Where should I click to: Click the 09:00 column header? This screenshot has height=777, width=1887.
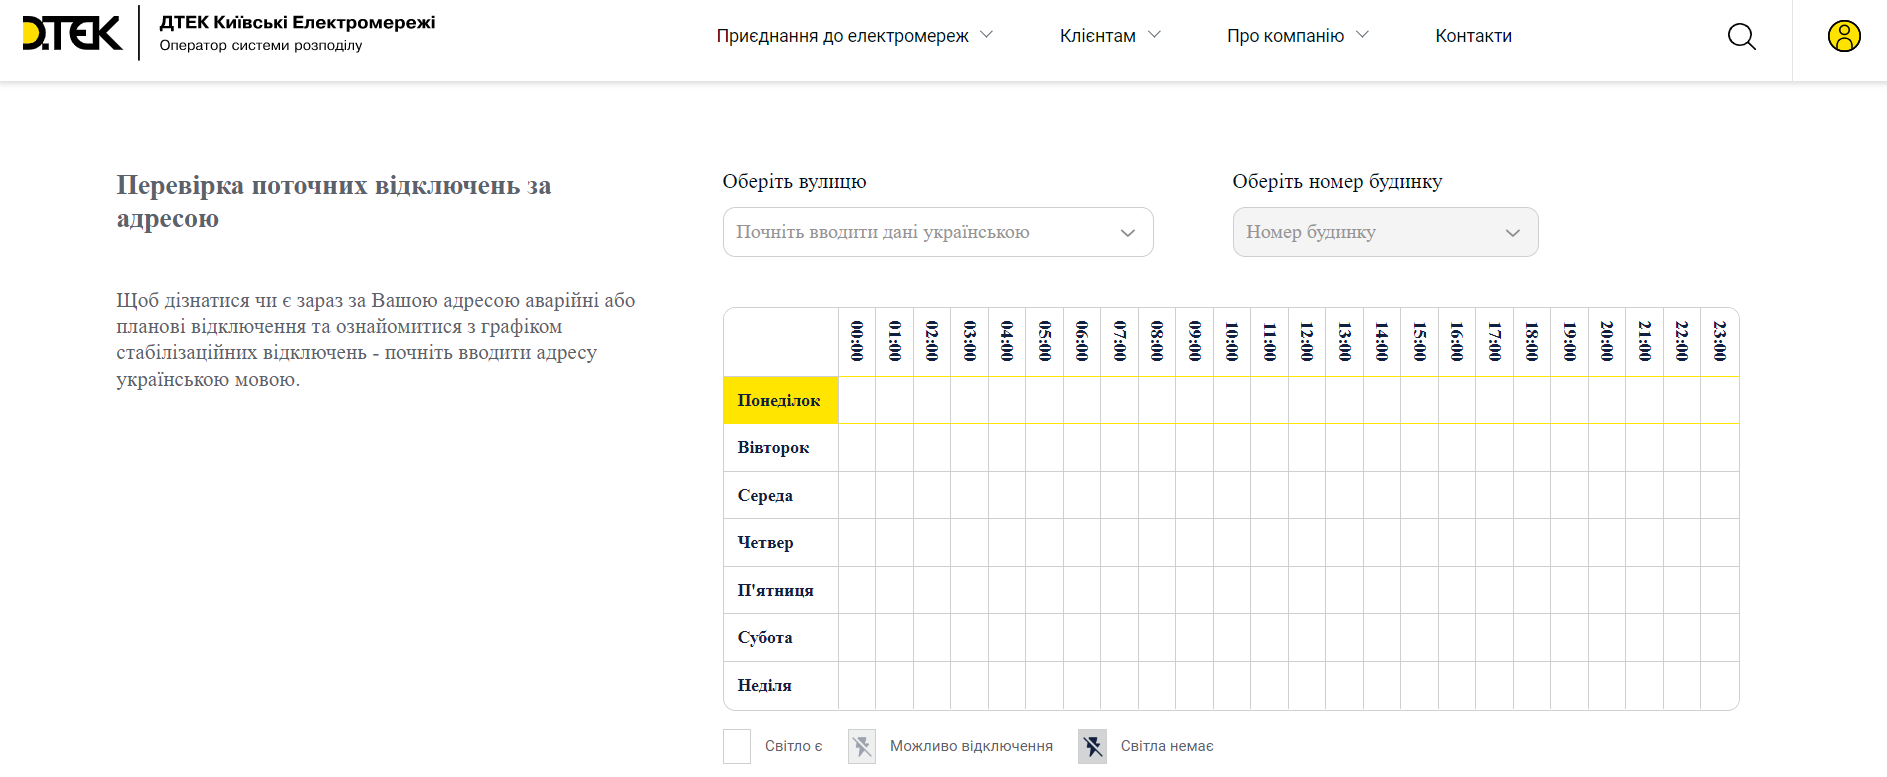1195,341
